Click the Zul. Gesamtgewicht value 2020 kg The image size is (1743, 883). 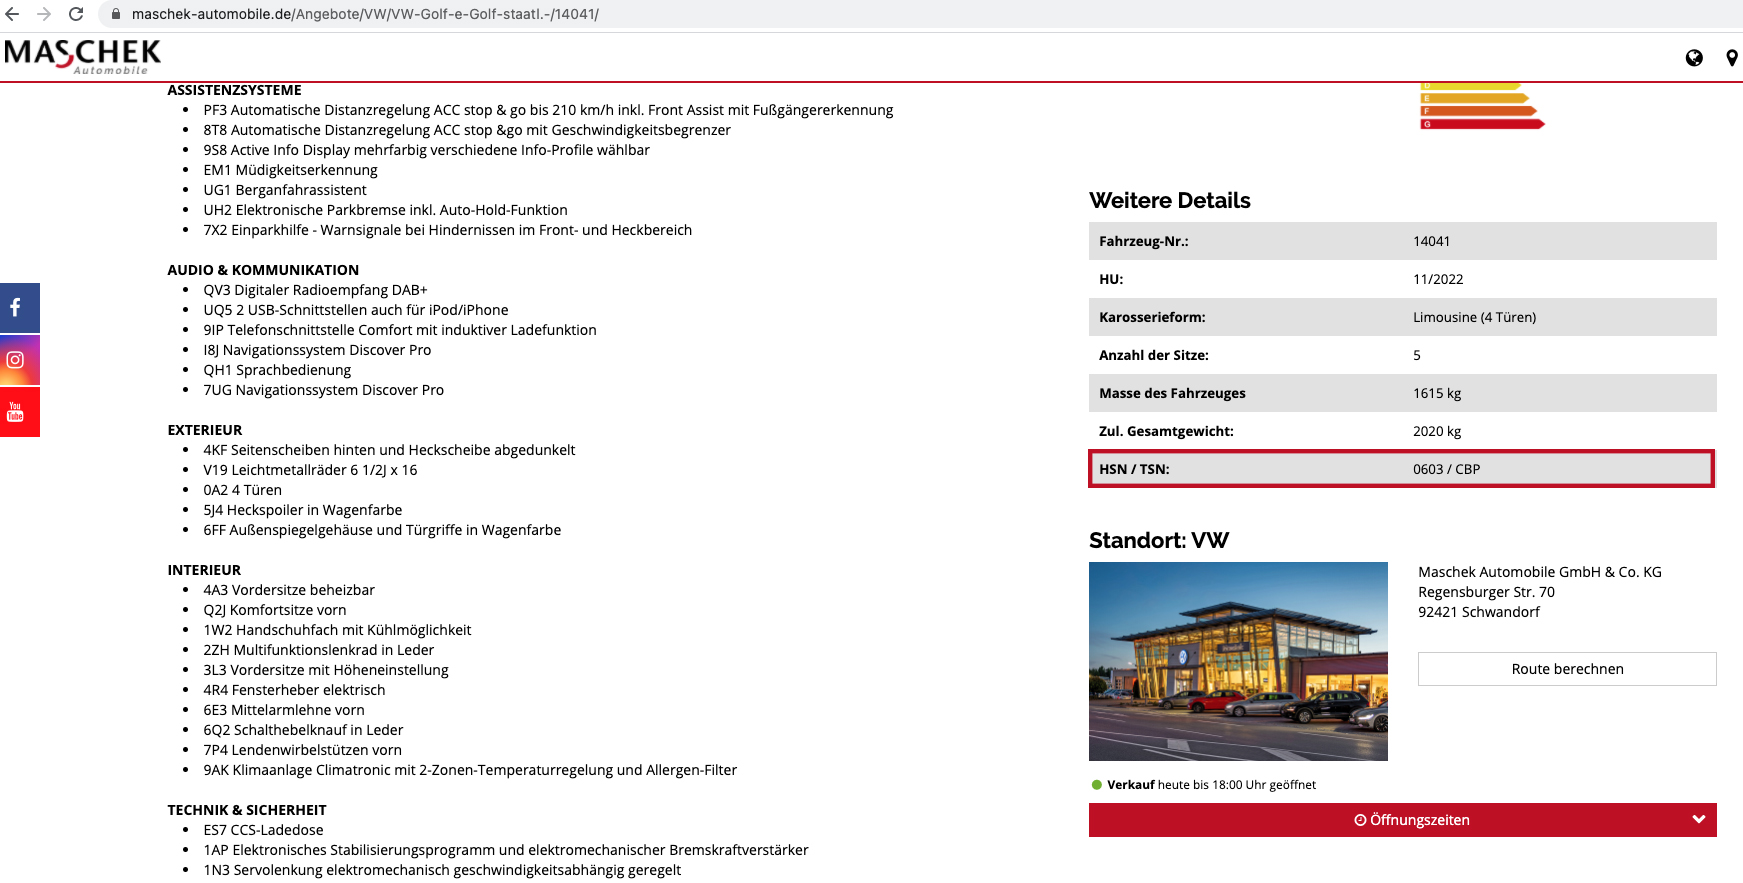(1437, 431)
